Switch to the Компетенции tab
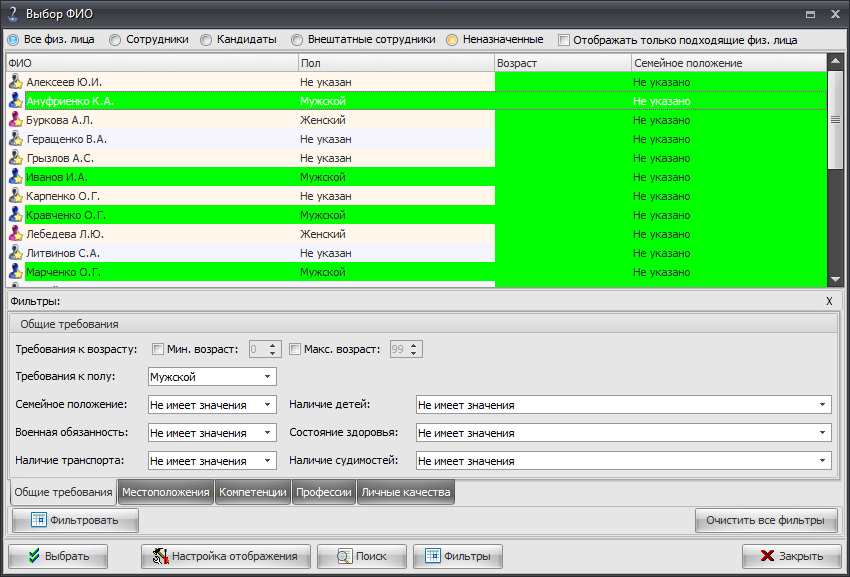Viewport: 850px width, 577px height. (x=253, y=492)
